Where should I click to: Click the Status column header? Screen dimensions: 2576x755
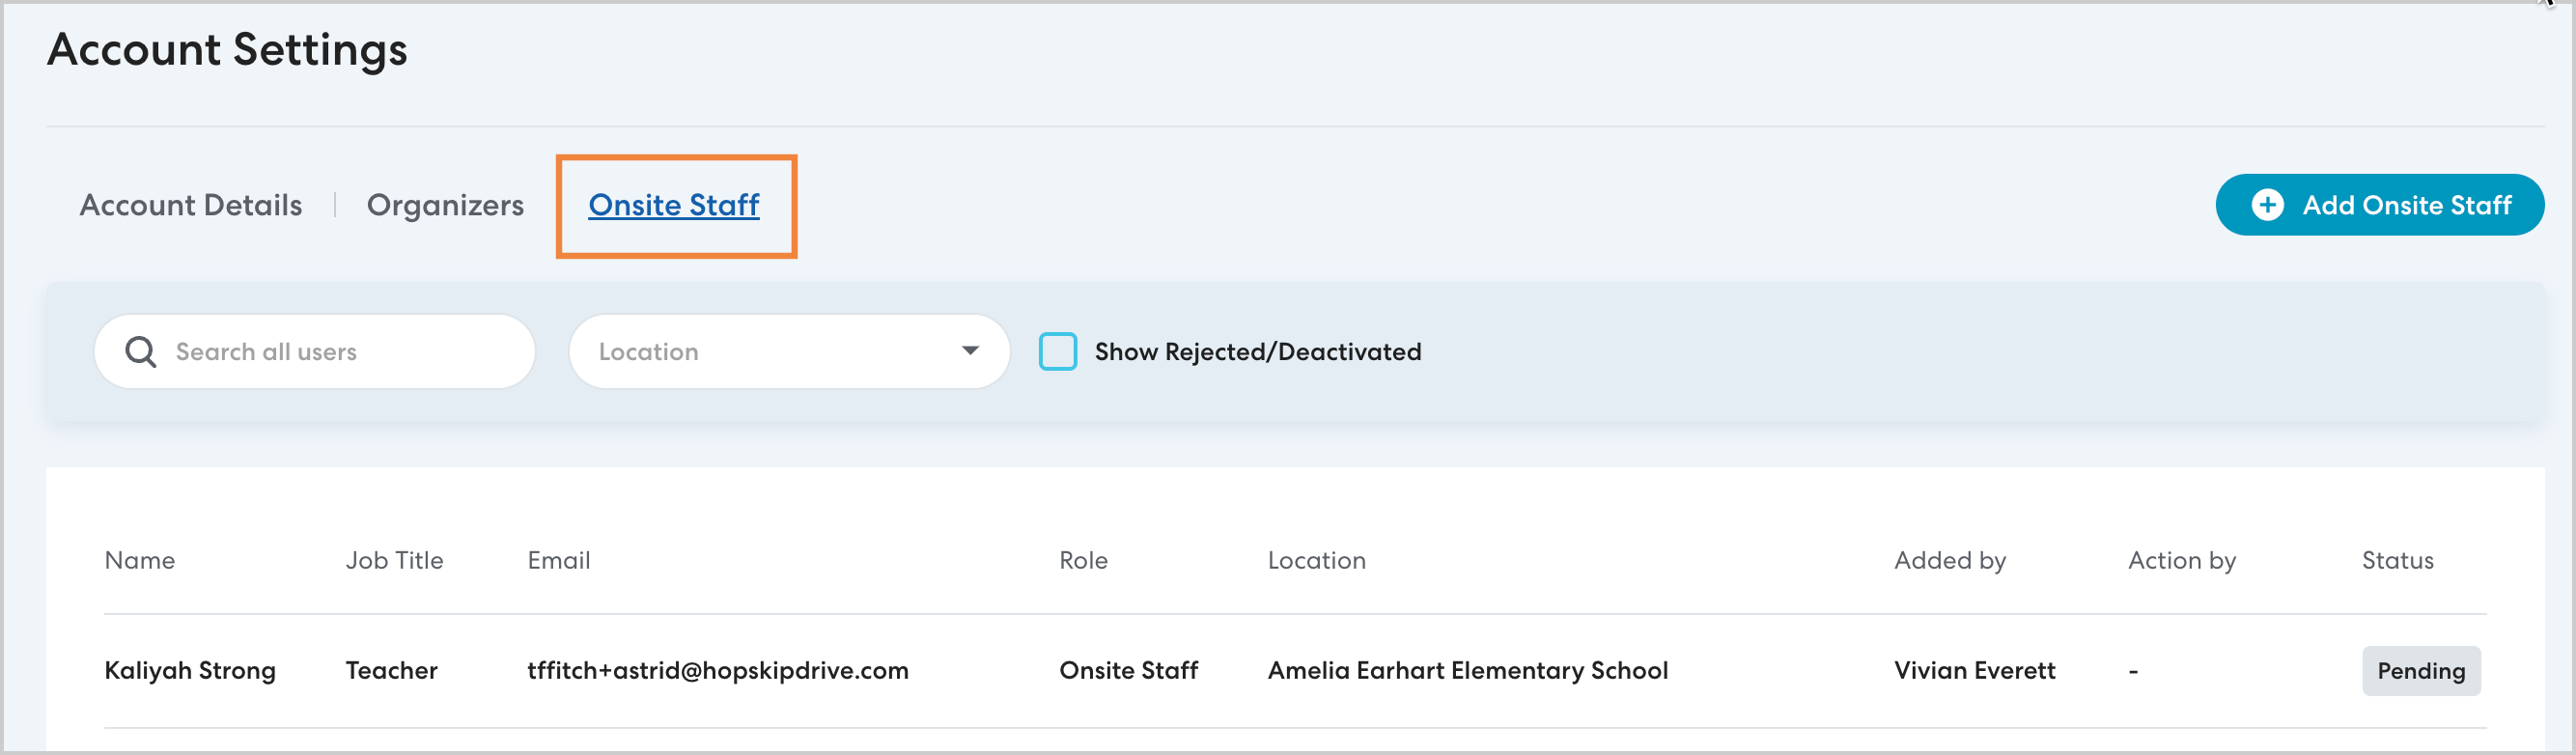coord(2397,560)
